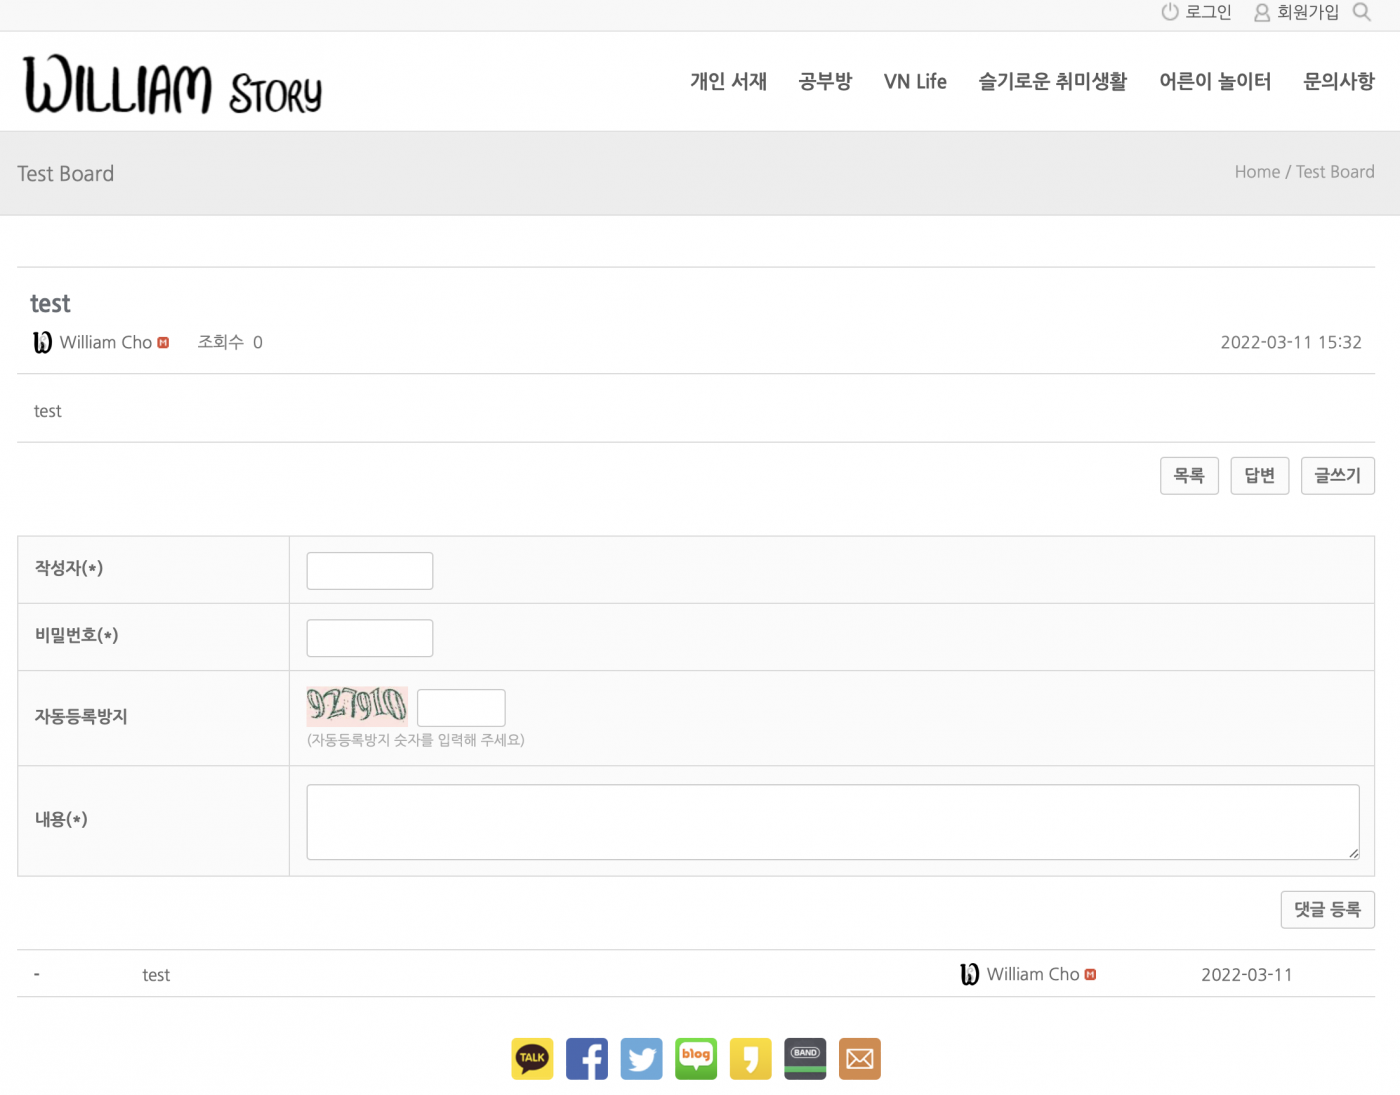Click the 목록 button

[x=1189, y=476]
